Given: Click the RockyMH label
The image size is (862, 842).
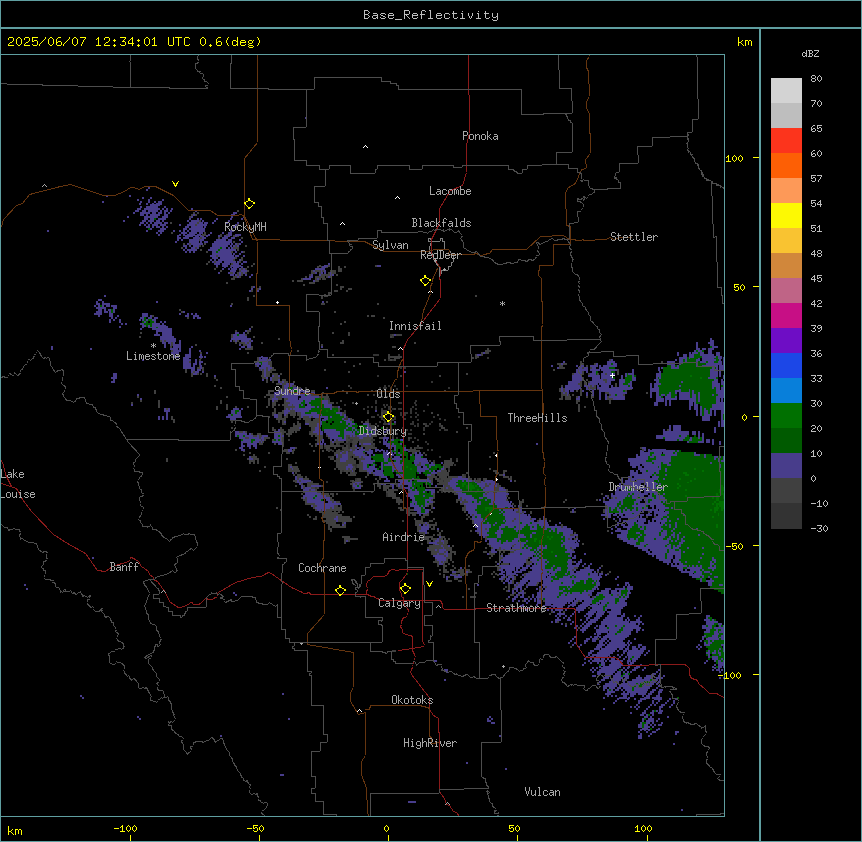Looking at the screenshot, I should click(245, 226).
